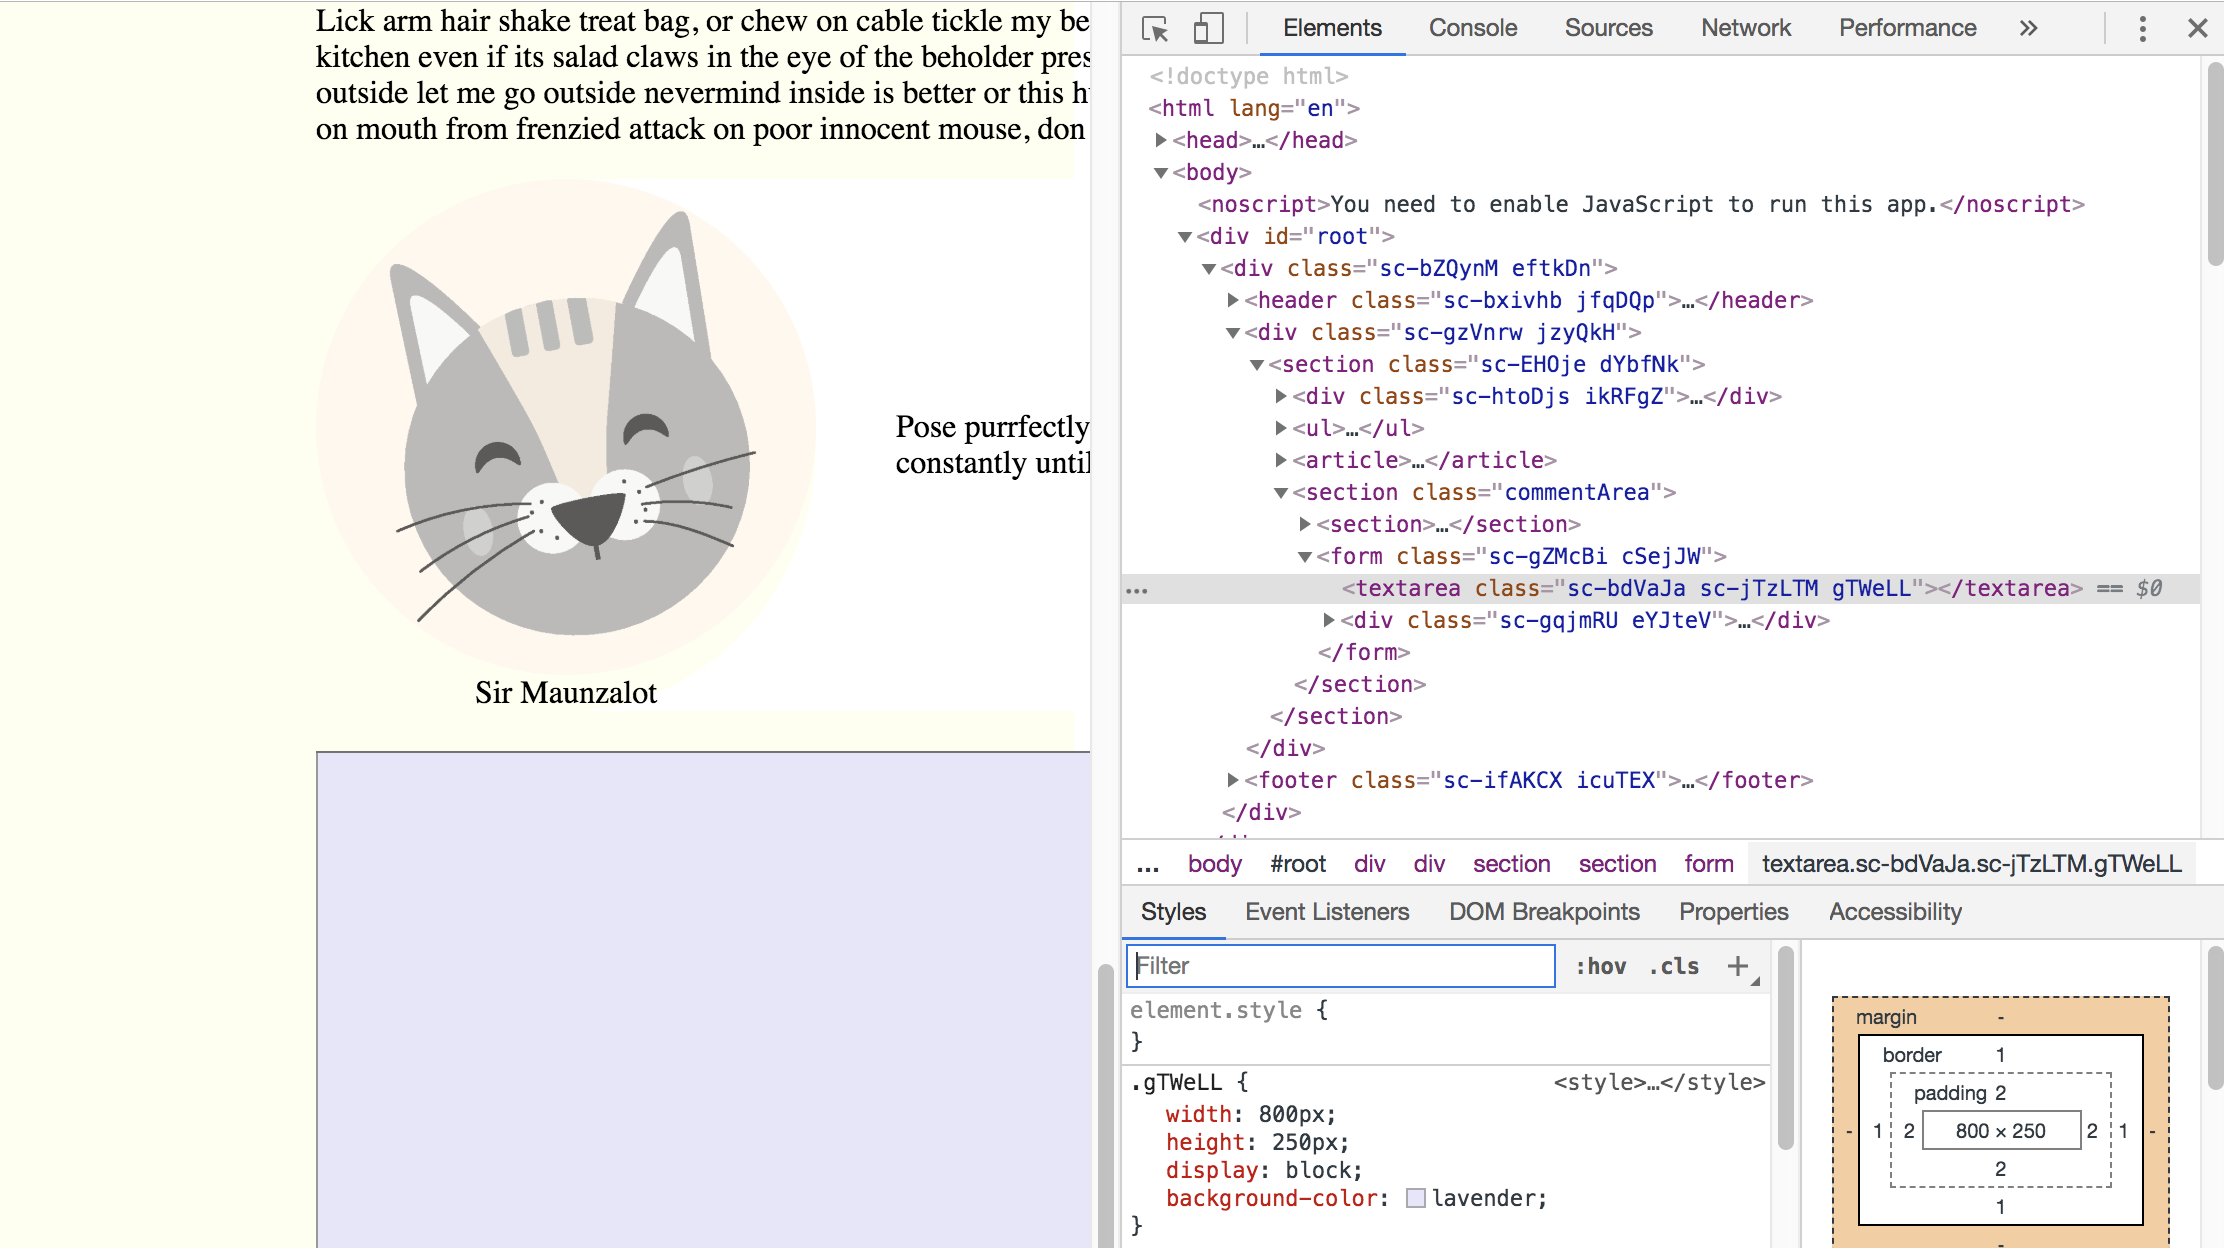Open the style source link for .gTWeLL

(x=1658, y=1082)
